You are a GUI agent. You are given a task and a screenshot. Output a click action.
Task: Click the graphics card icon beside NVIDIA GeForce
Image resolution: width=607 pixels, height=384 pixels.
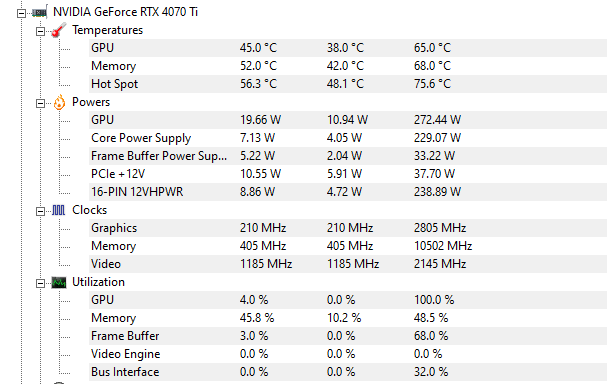(39, 12)
